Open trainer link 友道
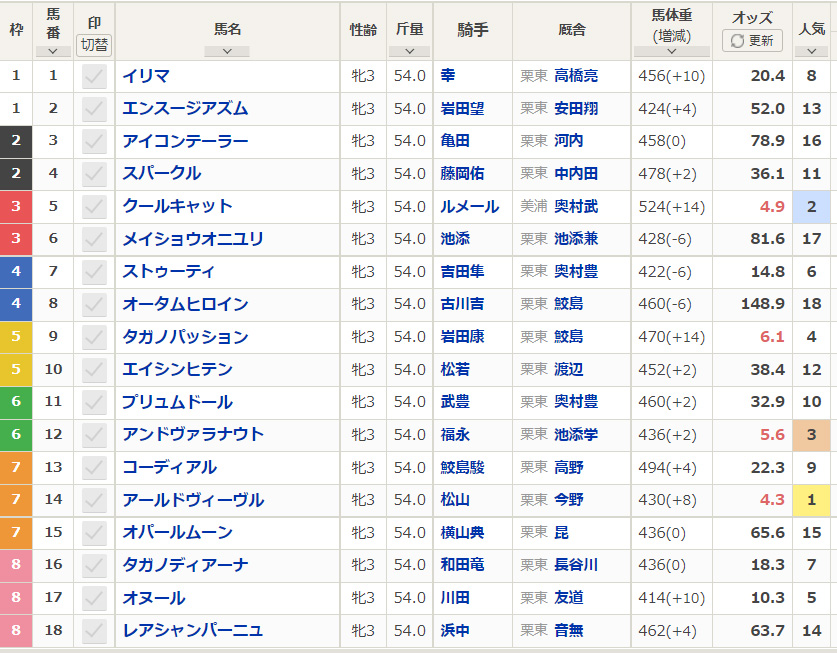The height and width of the screenshot is (653, 837). coord(568,597)
